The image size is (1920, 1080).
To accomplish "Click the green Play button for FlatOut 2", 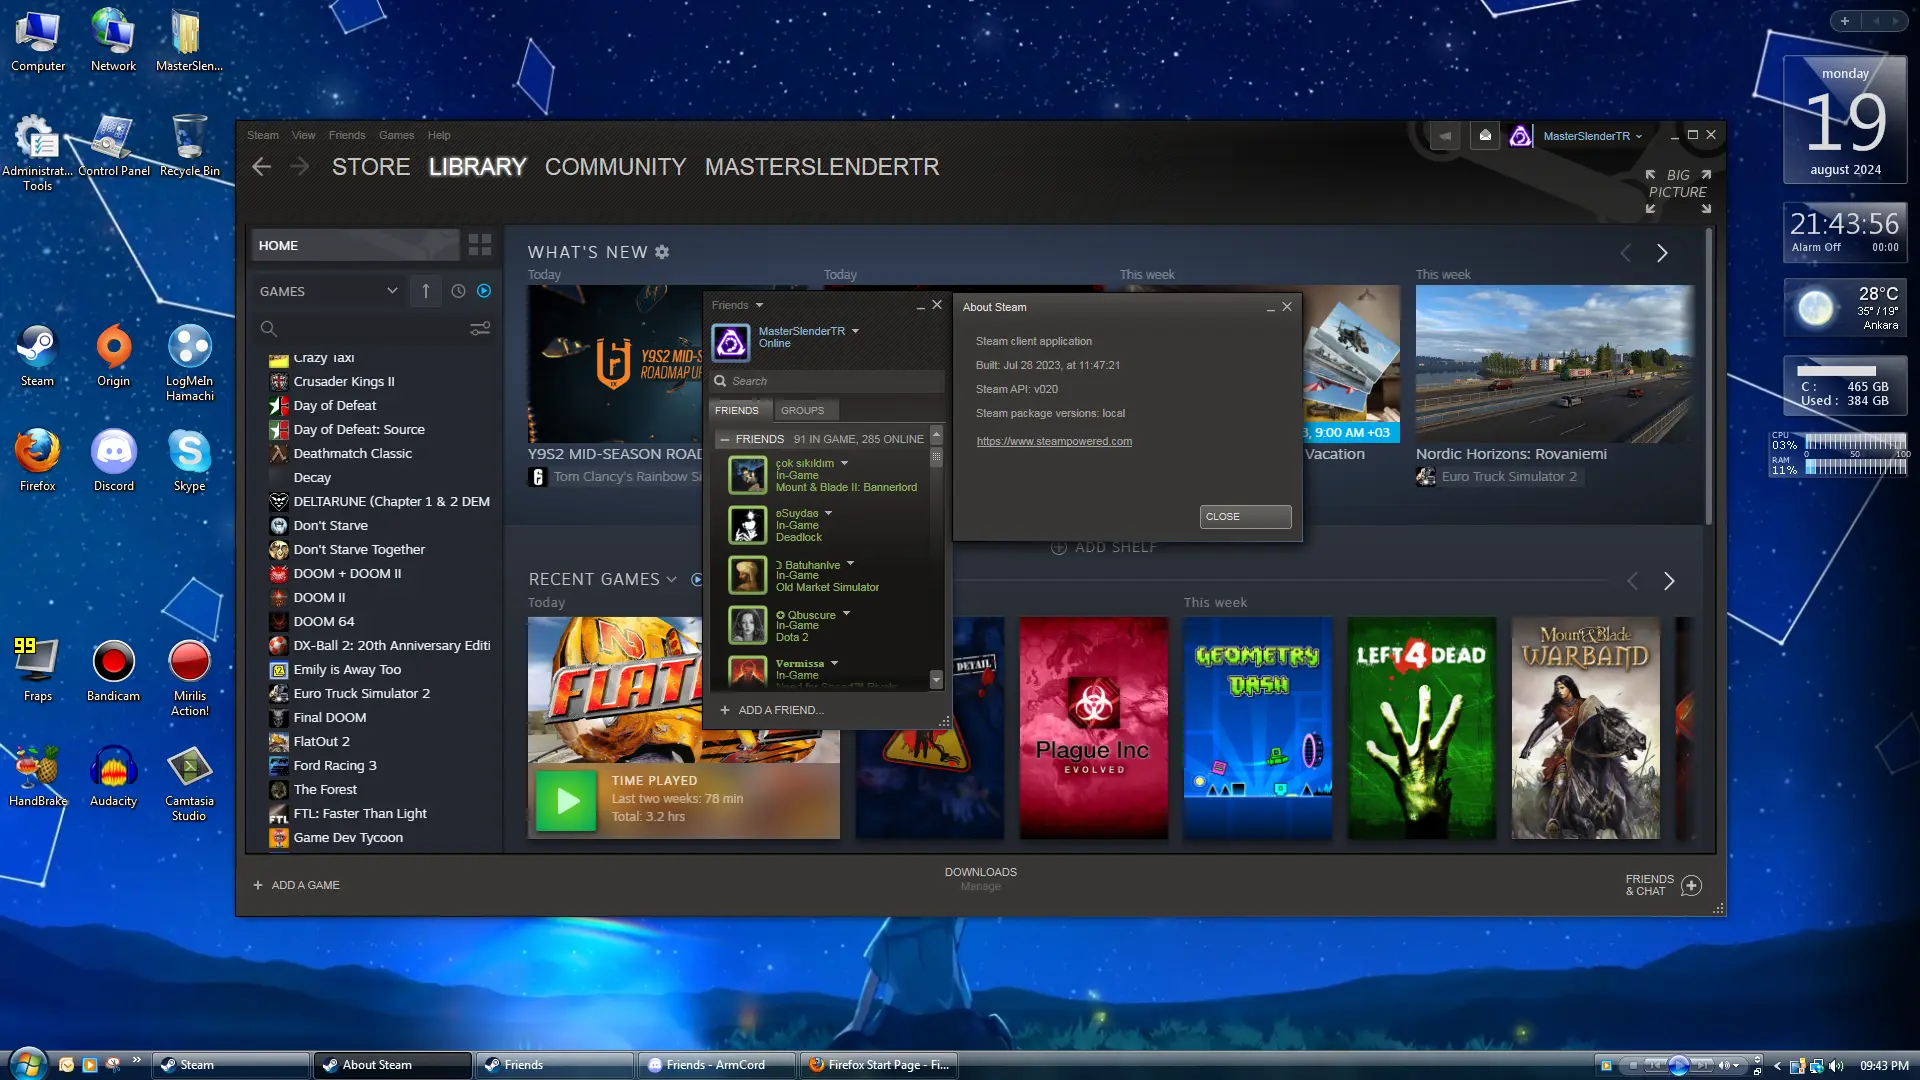I will (x=567, y=801).
